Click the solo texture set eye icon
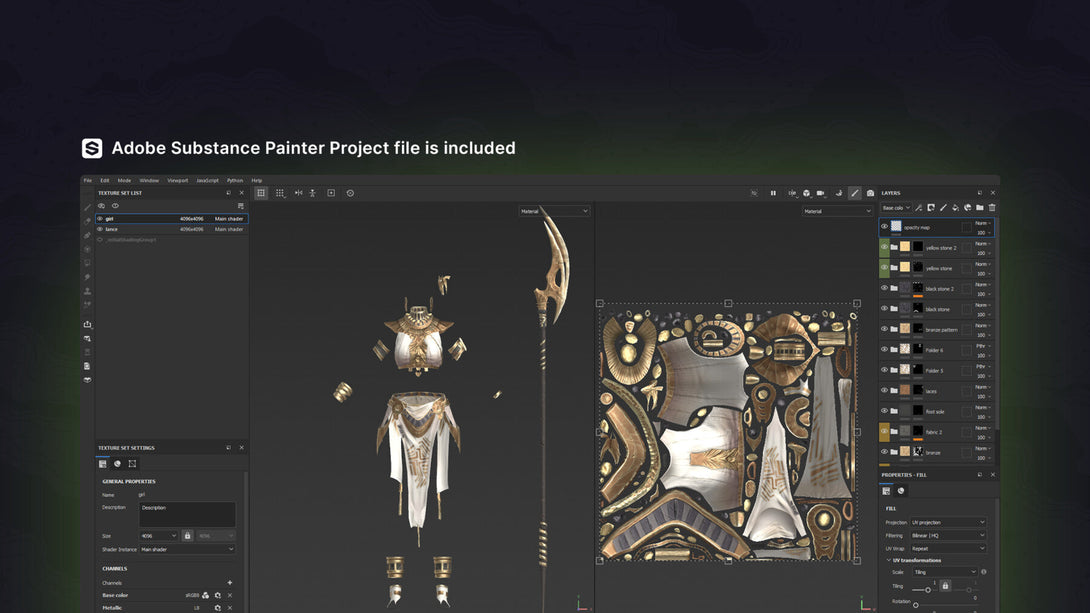This screenshot has height=613, width=1090. [x=101, y=206]
